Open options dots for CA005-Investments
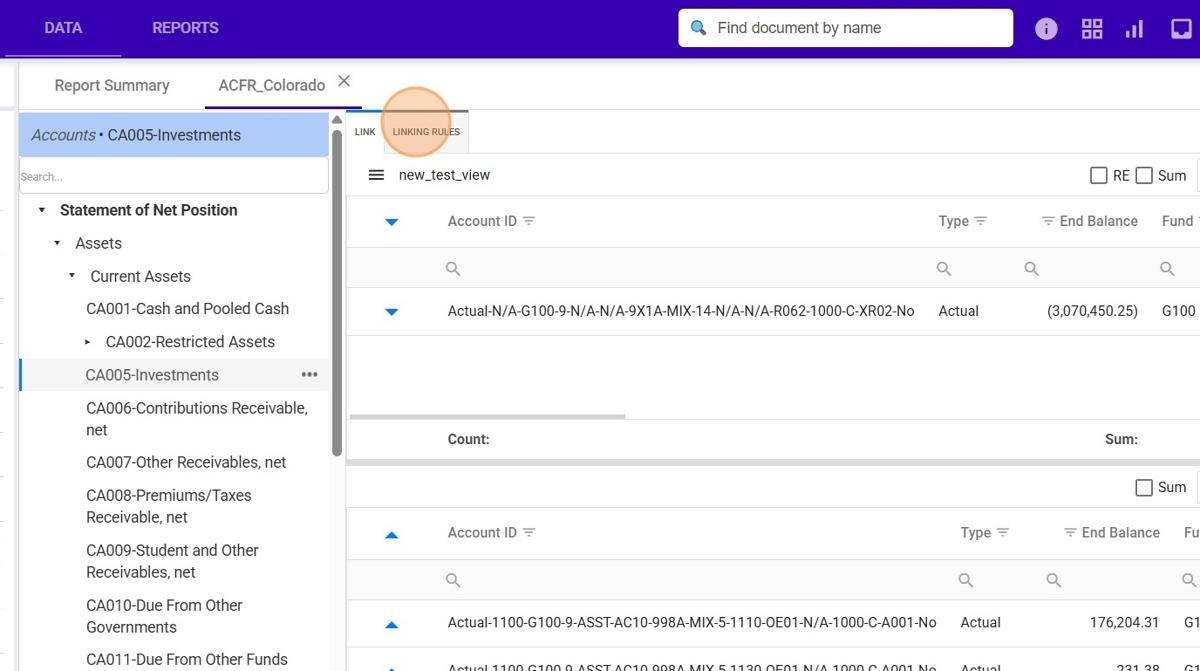 click(309, 375)
